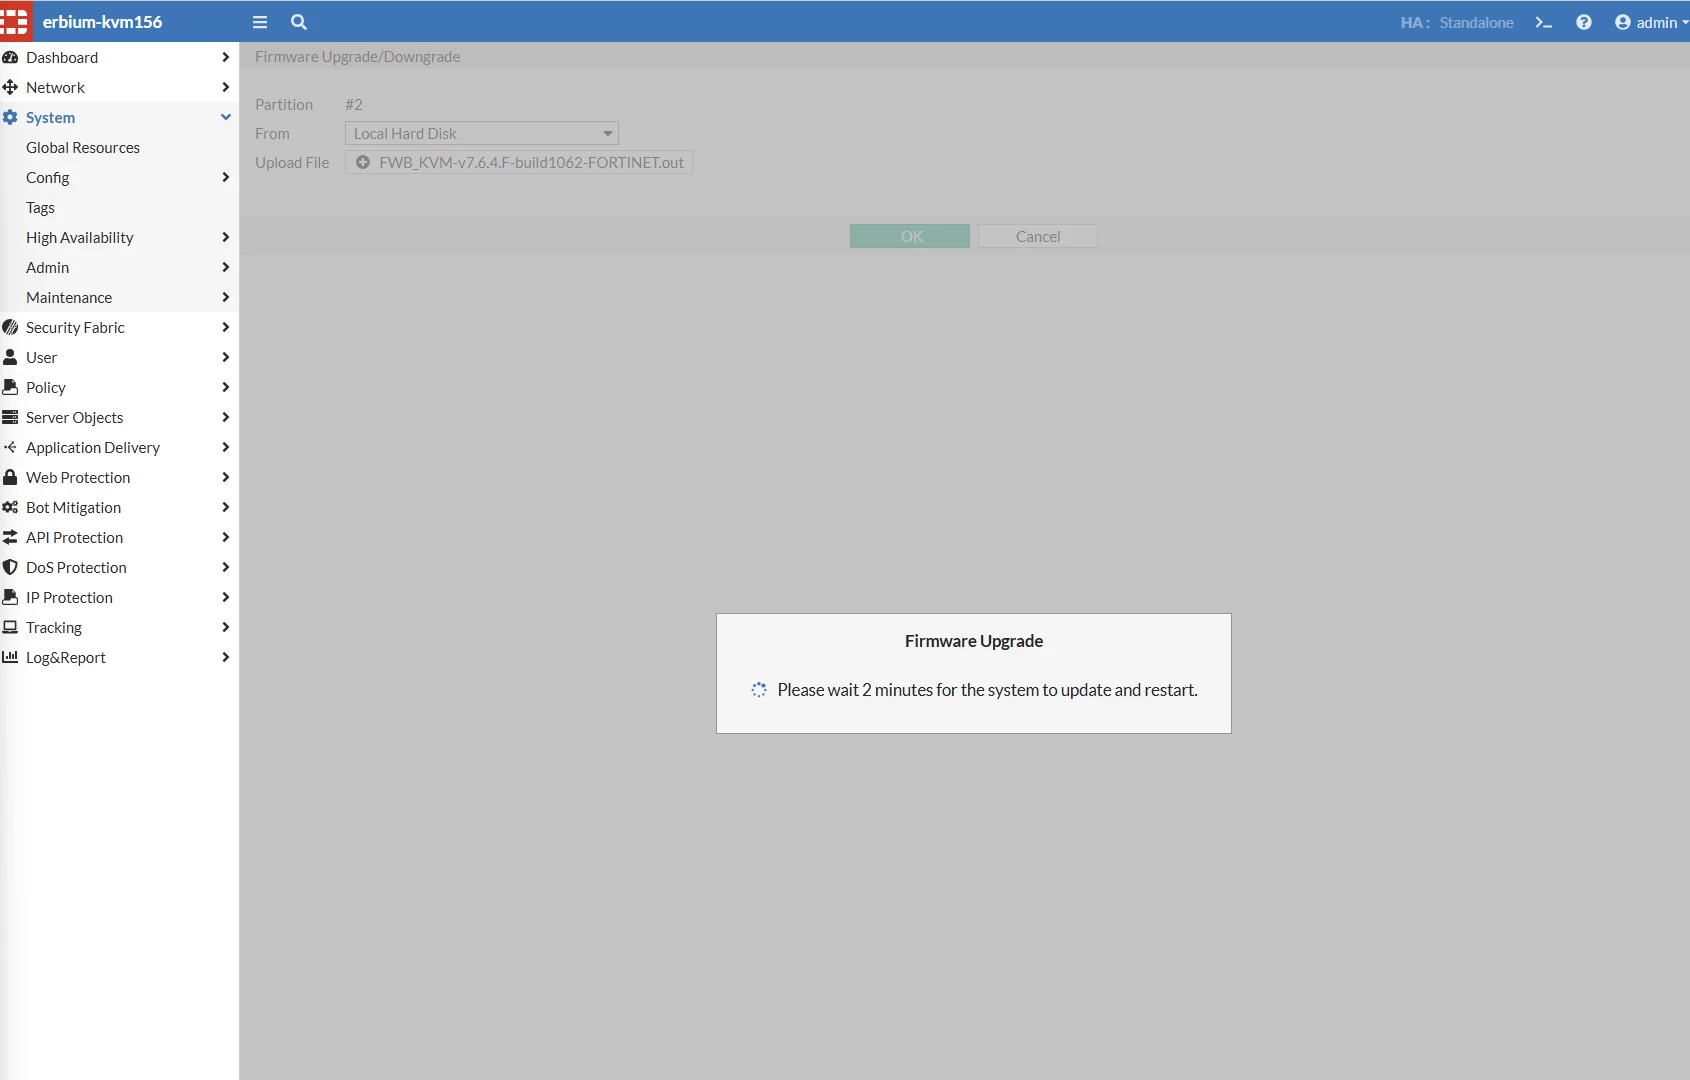Open the Security Fabric menu

point(119,327)
